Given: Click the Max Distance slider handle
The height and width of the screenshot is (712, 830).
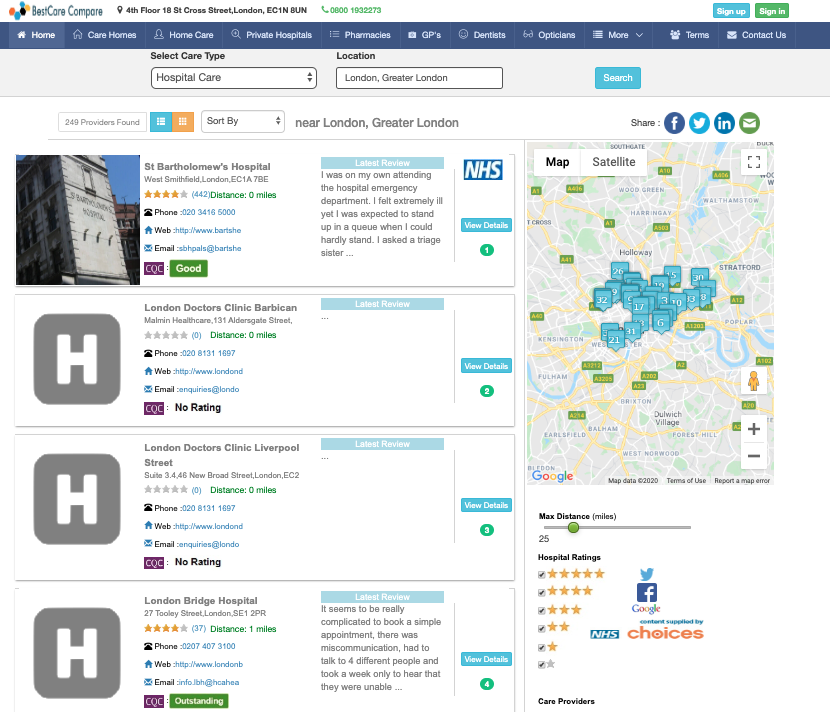Looking at the screenshot, I should 573,527.
